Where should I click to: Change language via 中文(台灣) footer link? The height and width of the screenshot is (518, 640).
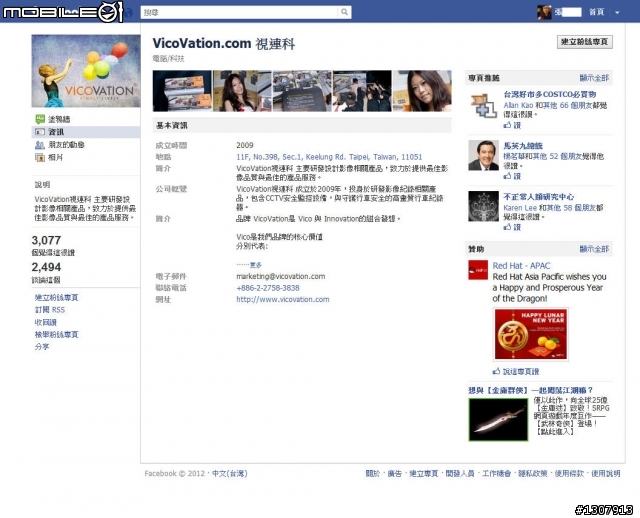(x=229, y=474)
